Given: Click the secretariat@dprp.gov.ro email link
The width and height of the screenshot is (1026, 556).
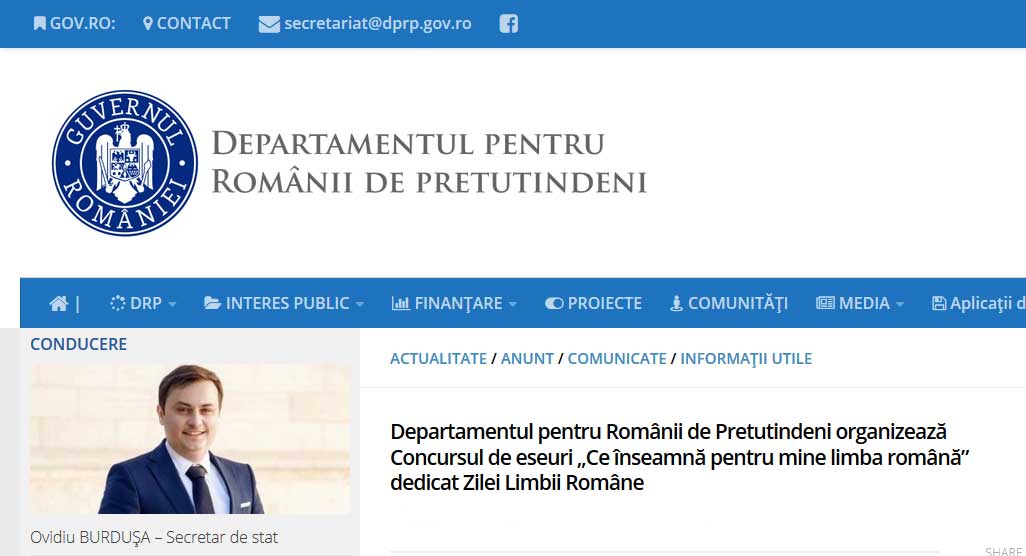Looking at the screenshot, I should (378, 24).
